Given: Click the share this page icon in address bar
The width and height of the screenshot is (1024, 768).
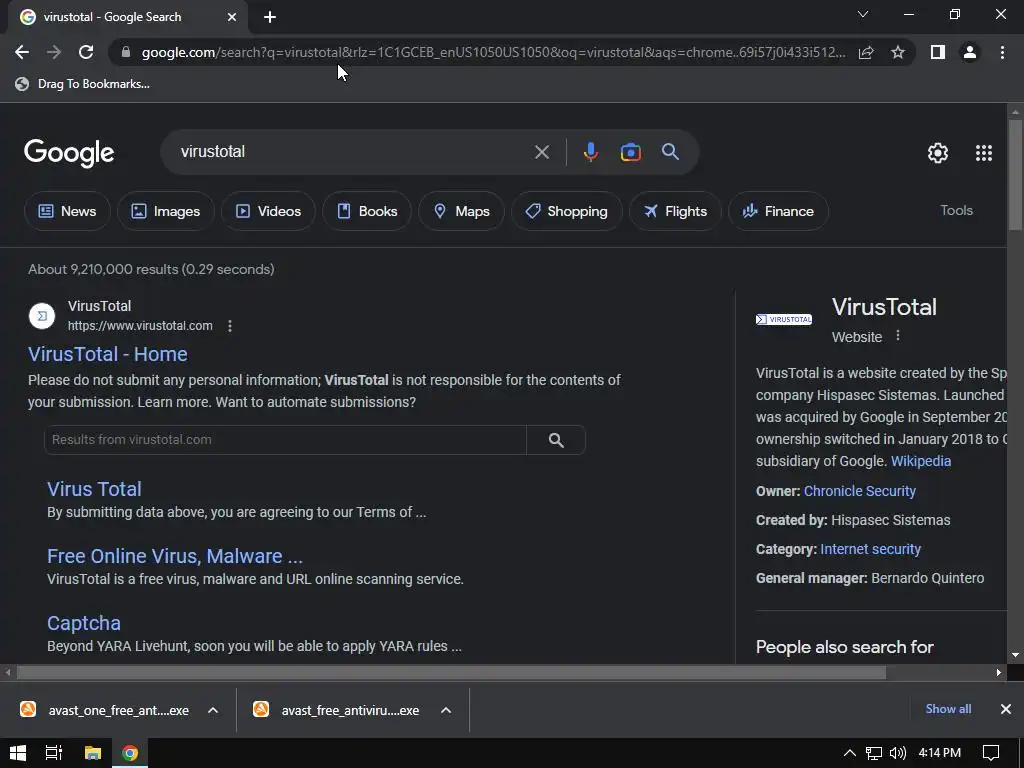Looking at the screenshot, I should (x=866, y=52).
